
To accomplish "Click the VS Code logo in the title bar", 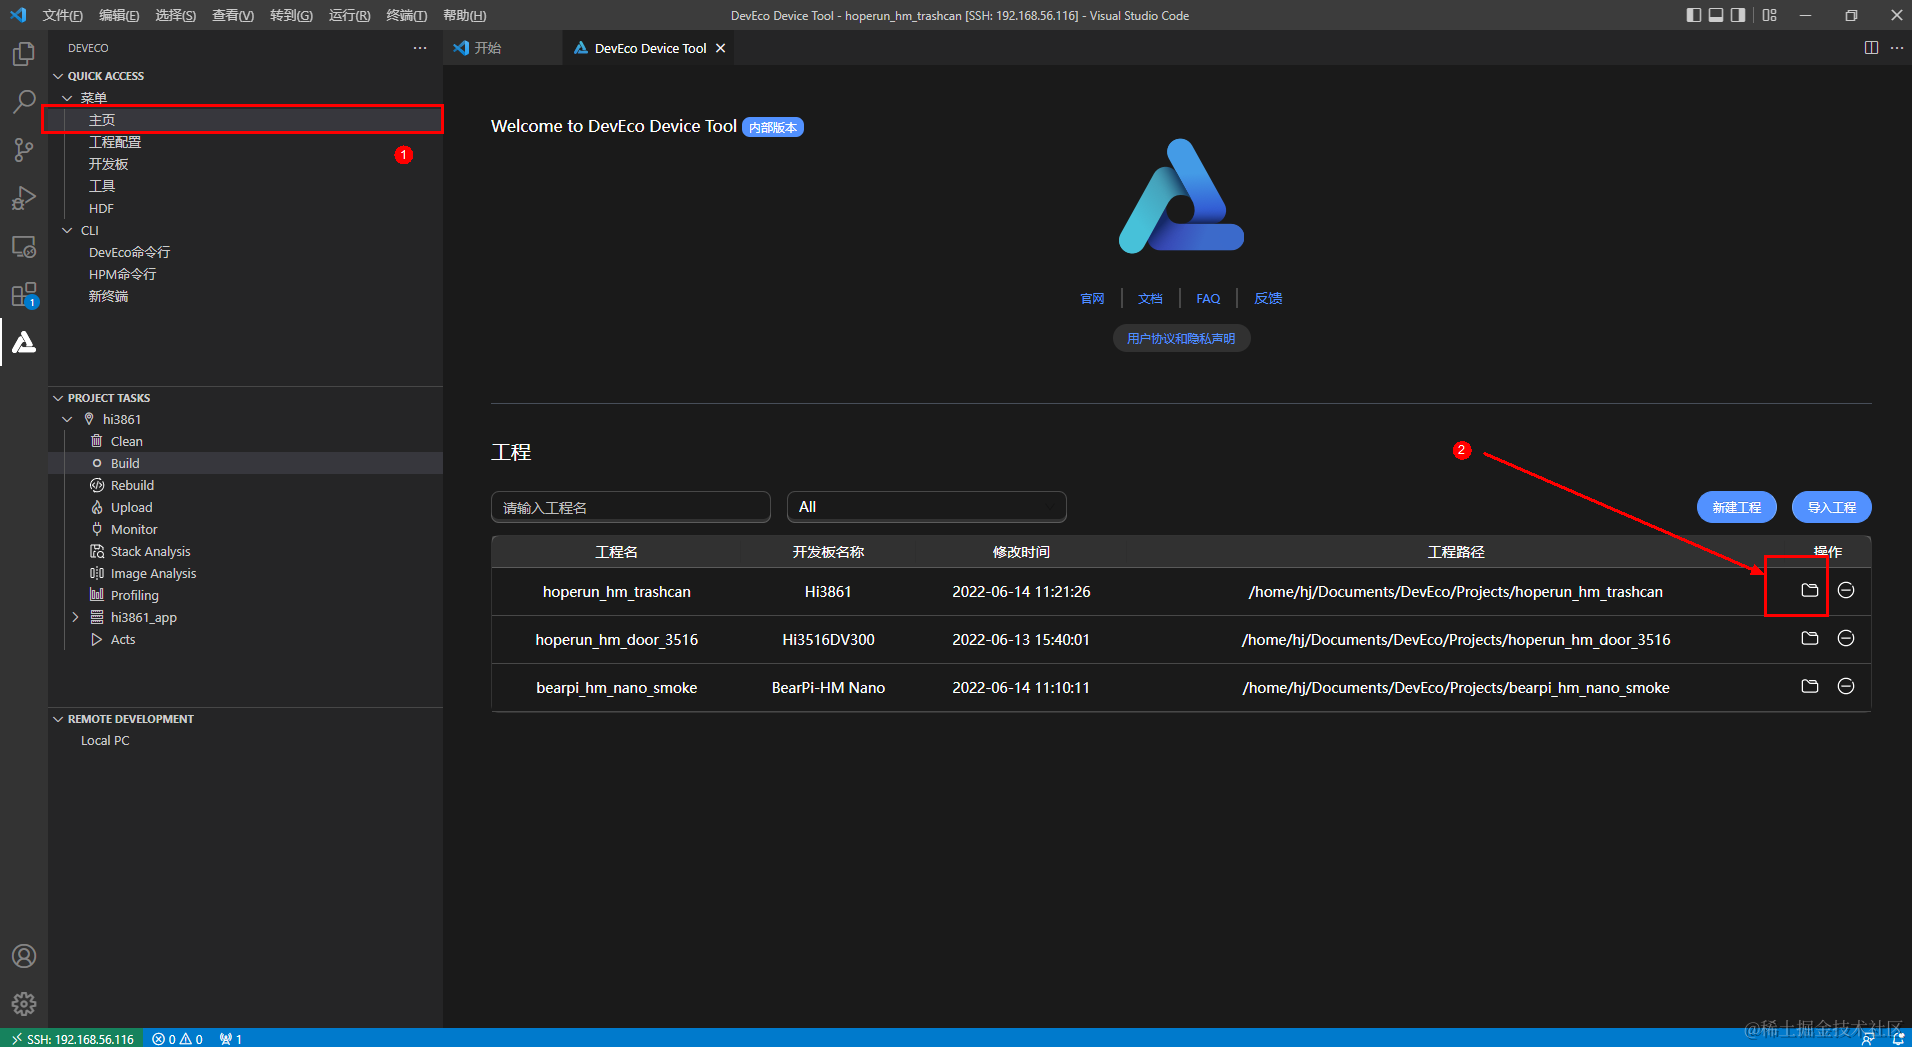I will pos(18,15).
